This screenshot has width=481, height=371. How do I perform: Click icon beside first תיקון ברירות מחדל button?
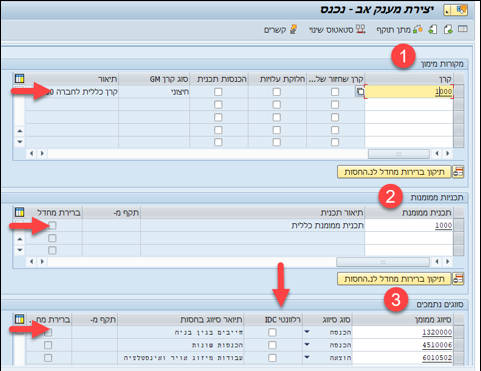458,172
